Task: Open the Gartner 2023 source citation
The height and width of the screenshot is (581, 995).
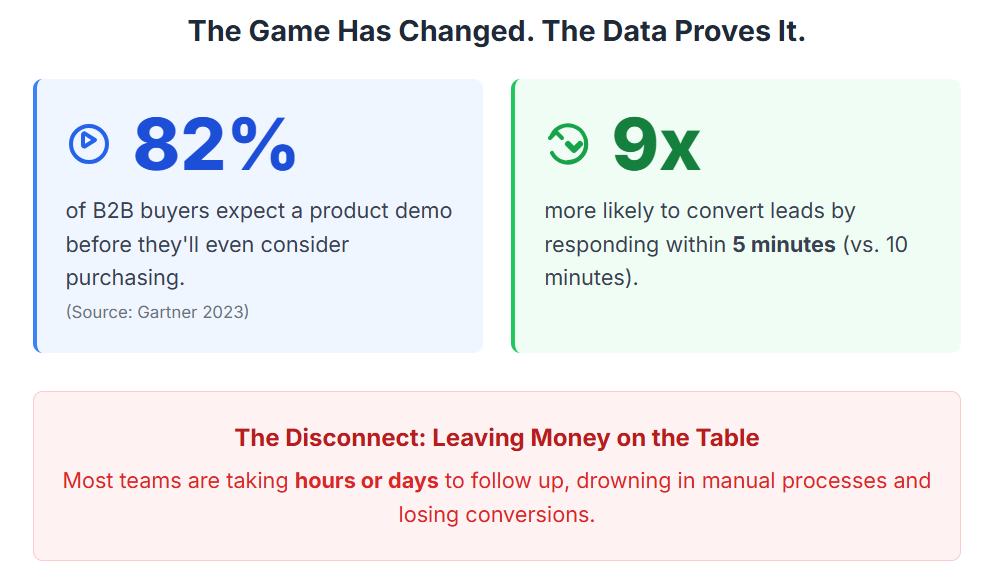Action: coord(157,312)
